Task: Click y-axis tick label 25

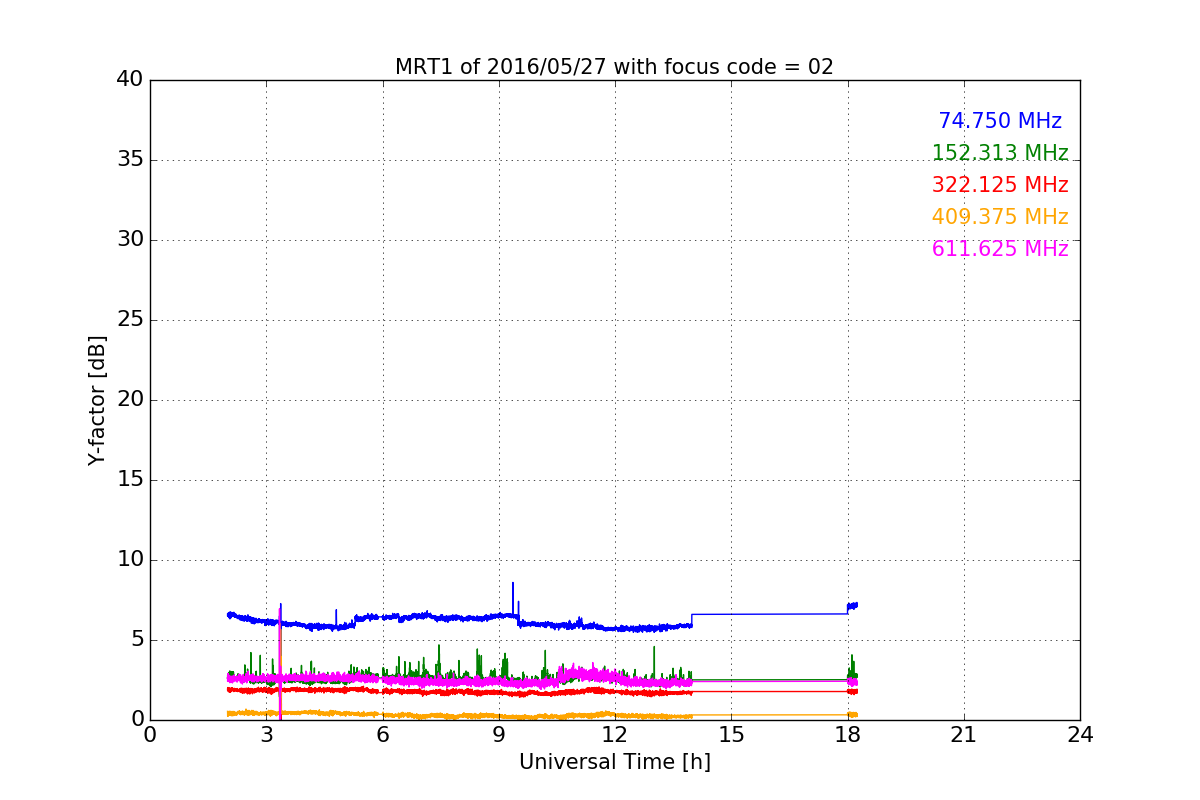Action: (x=130, y=320)
